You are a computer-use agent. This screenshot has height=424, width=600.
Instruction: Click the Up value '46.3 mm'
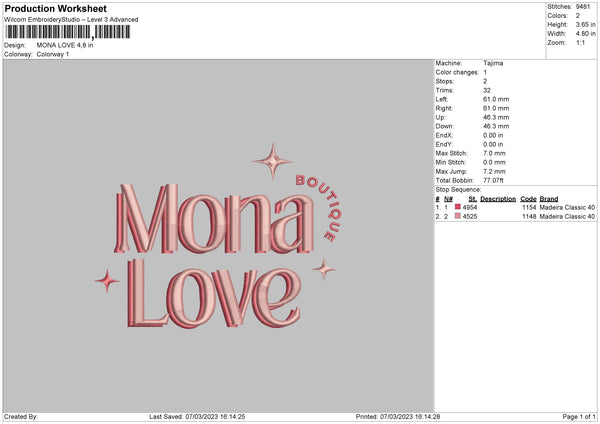tap(496, 117)
